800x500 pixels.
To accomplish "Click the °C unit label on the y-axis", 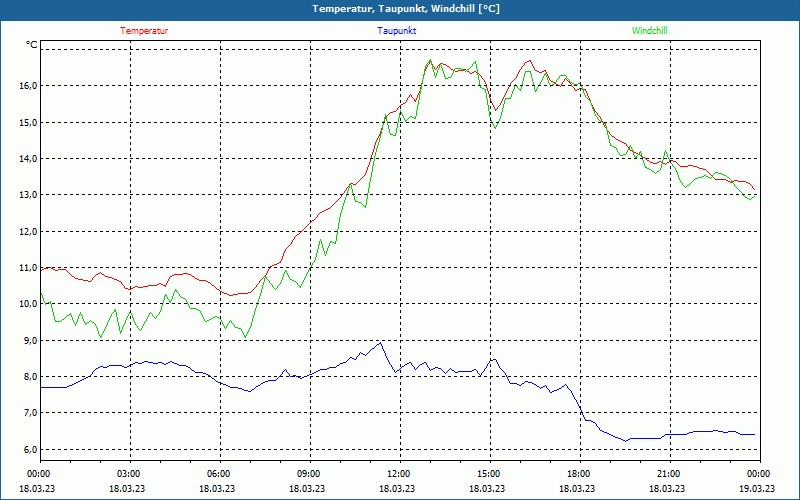I will tap(32, 45).
